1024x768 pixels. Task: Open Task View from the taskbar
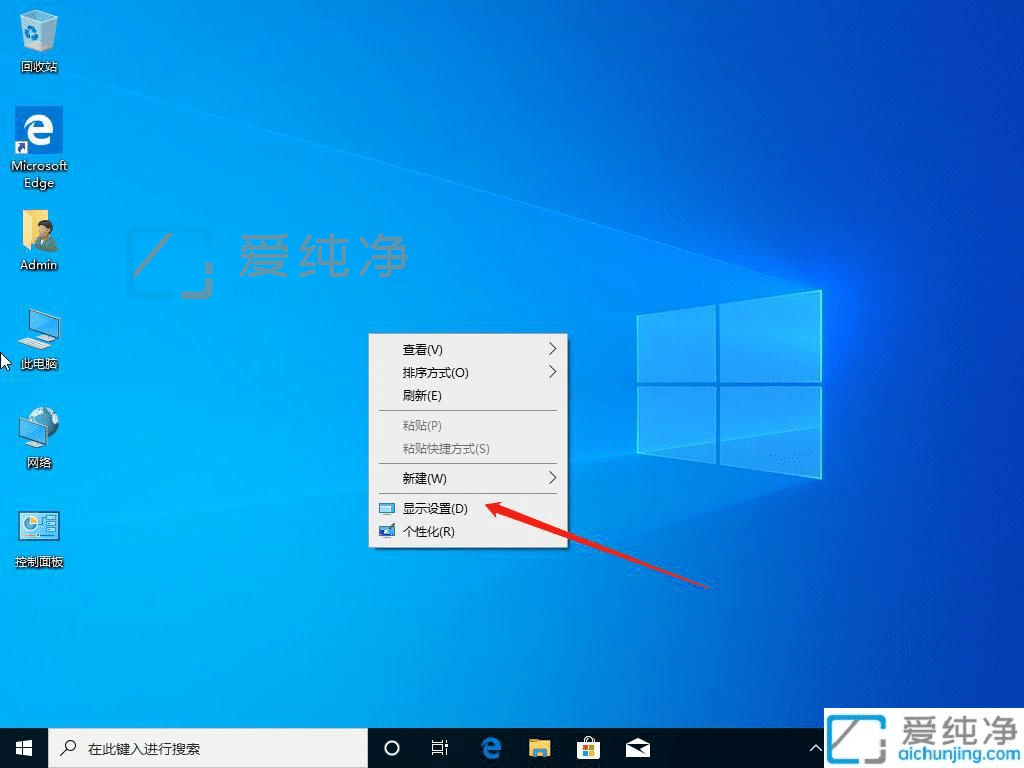pos(440,747)
